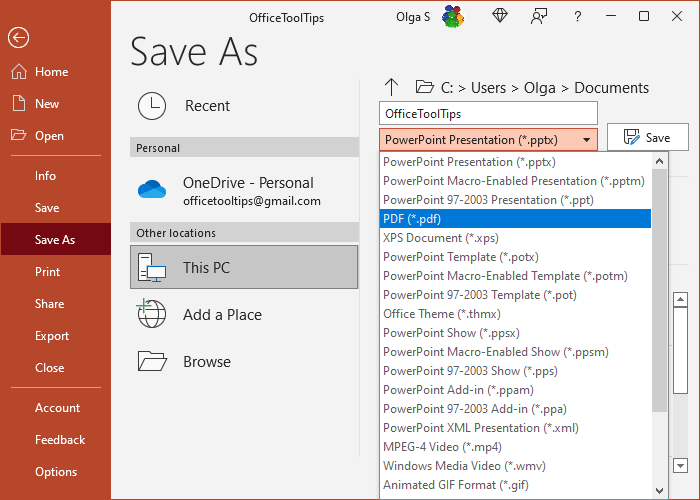Choose Windows Media Video (*.wmv) format

coord(515,466)
